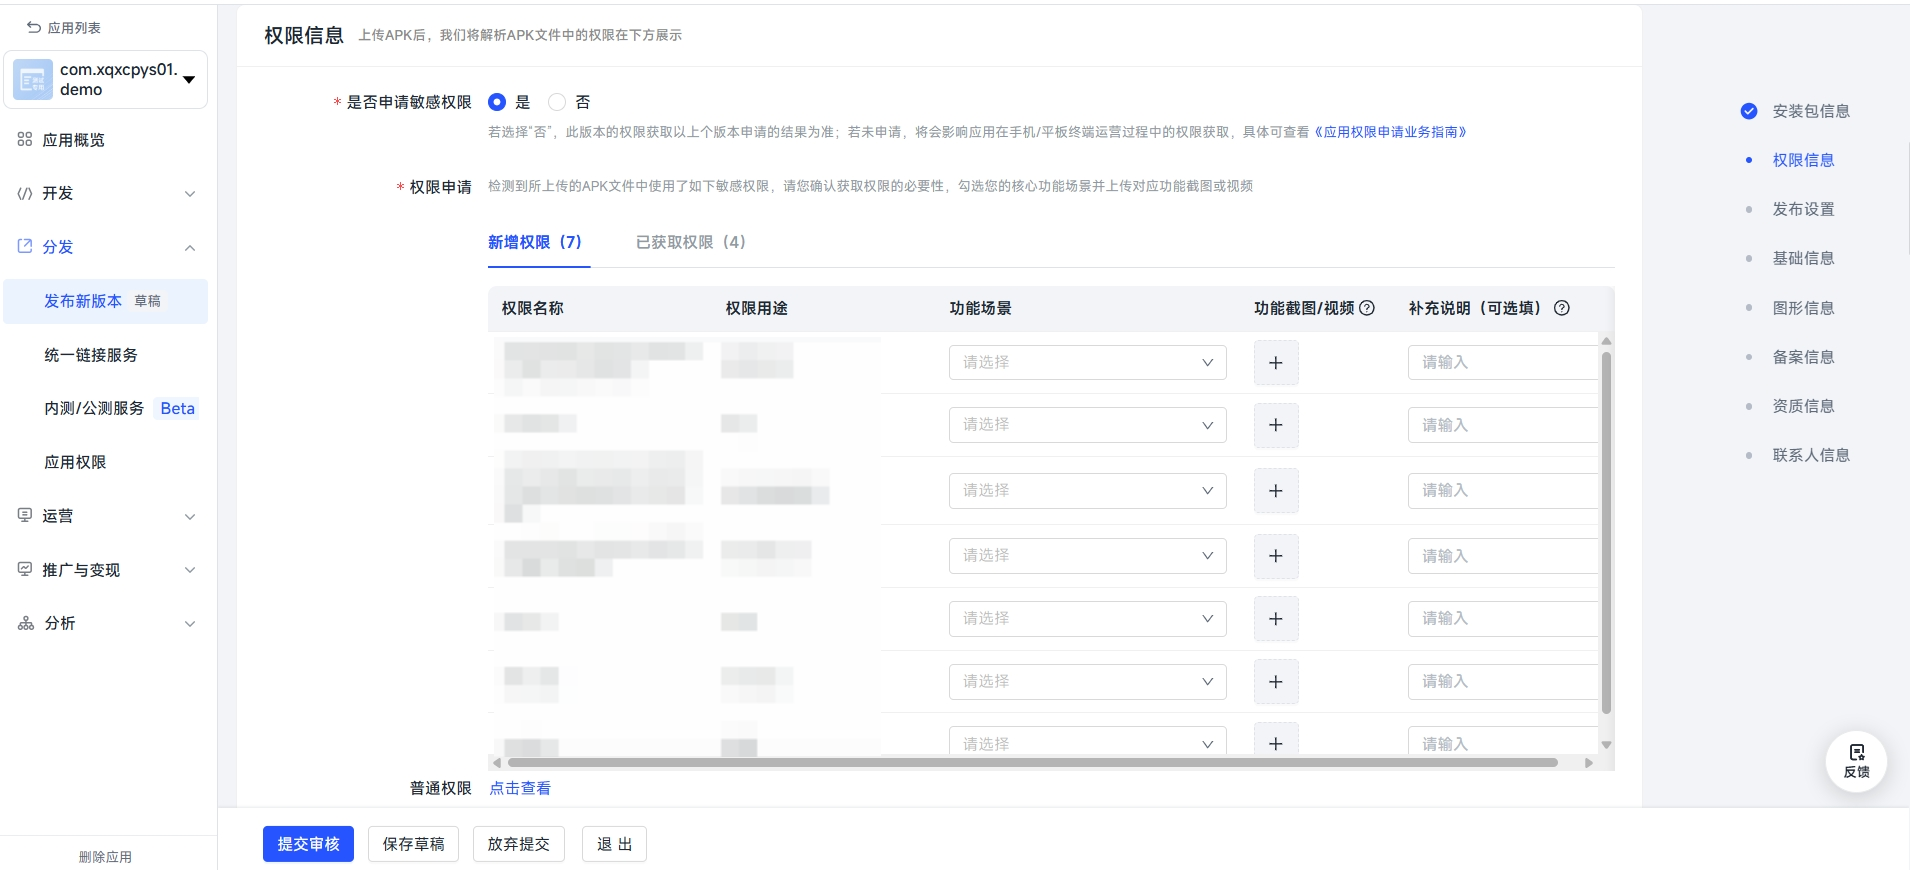Image resolution: width=1910 pixels, height=870 pixels.
Task: Click the com.xqxcpys01.demo app icon
Action: click(32, 80)
